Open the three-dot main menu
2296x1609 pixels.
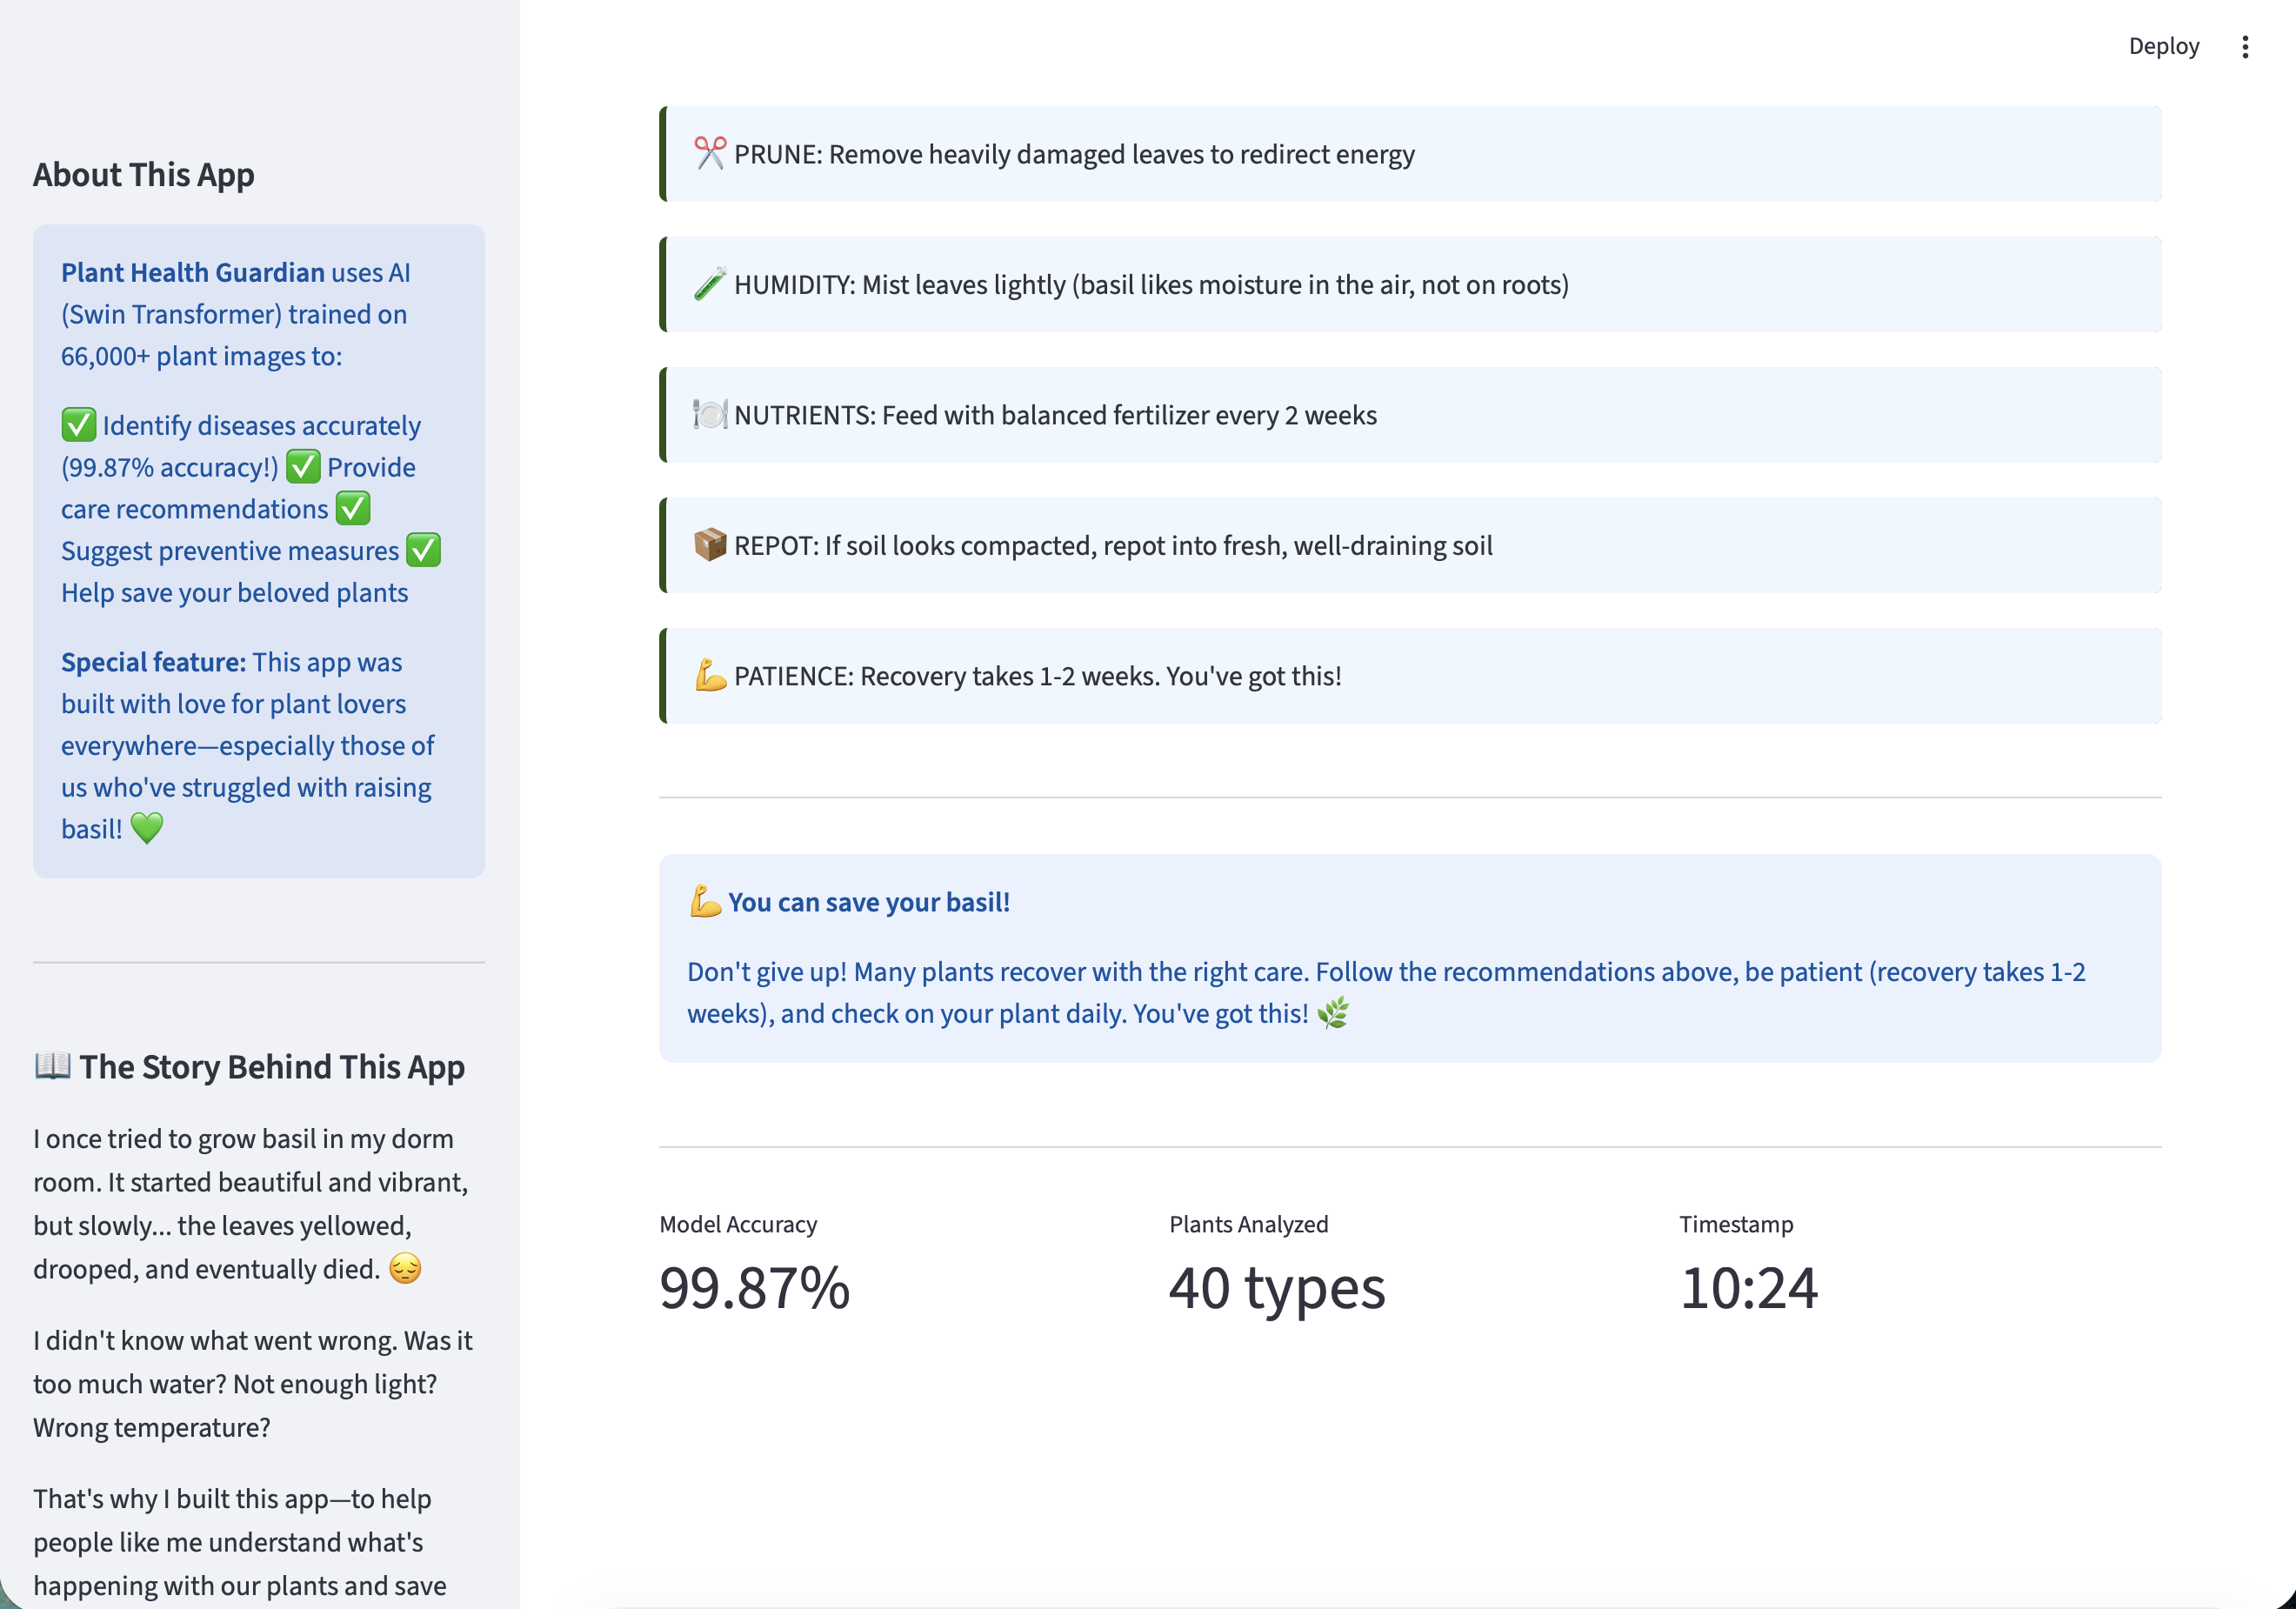[x=2245, y=47]
